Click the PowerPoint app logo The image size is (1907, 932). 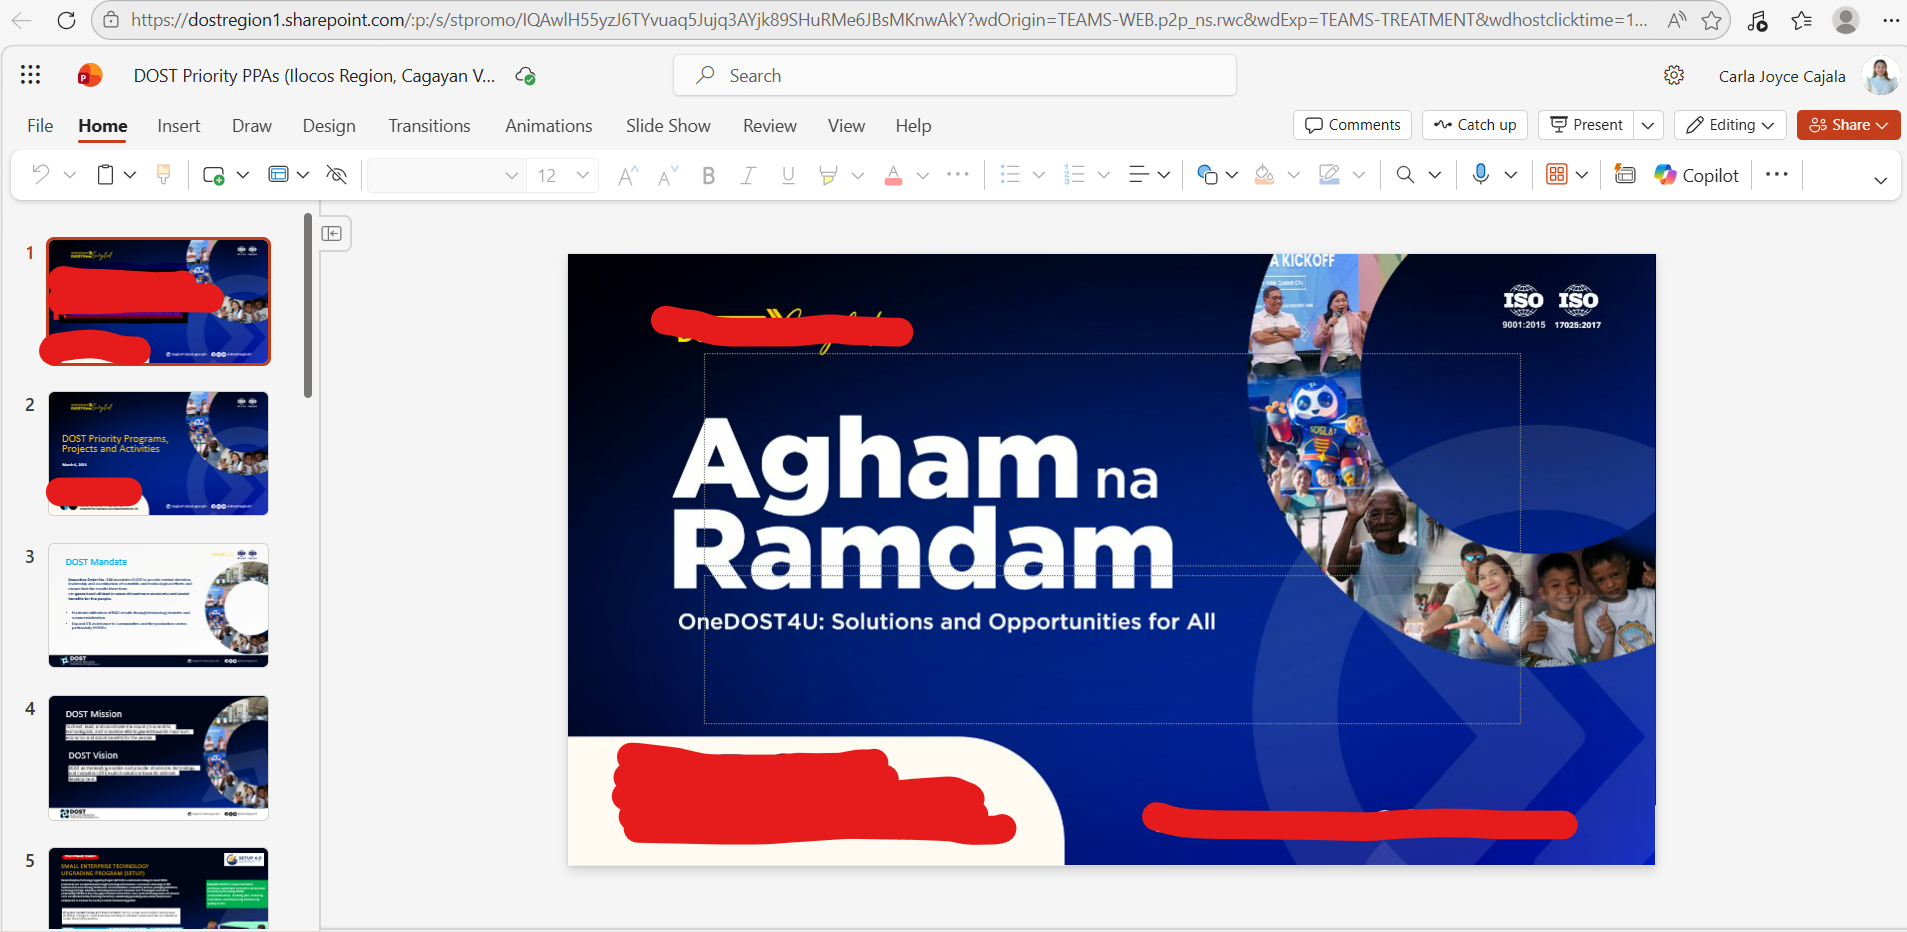(90, 75)
